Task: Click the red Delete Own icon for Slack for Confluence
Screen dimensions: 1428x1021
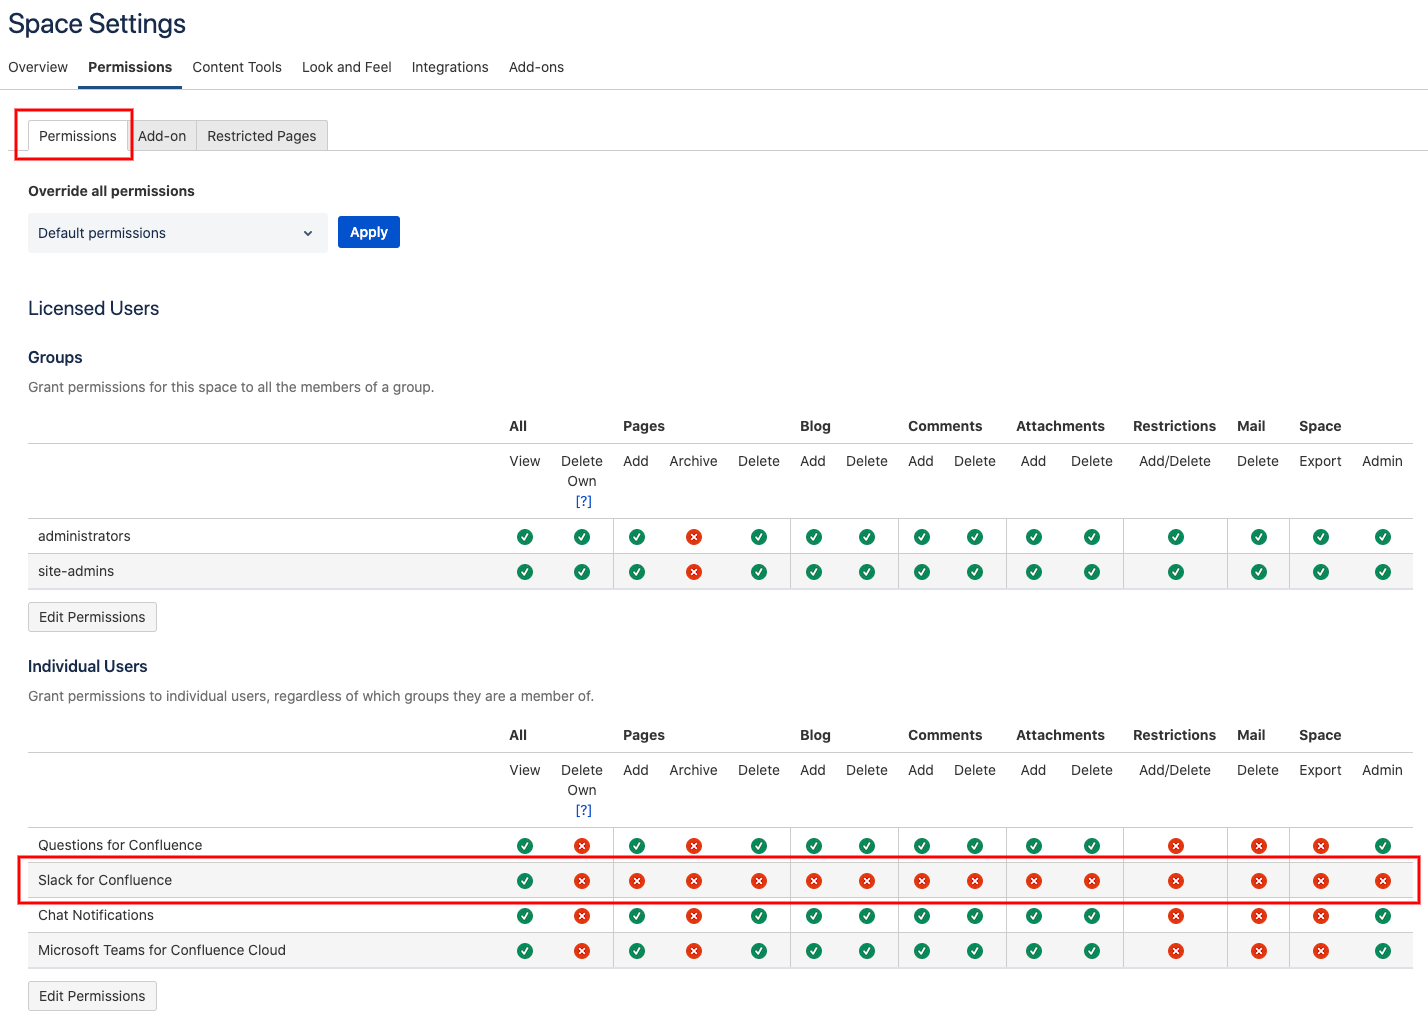Action: tap(582, 880)
